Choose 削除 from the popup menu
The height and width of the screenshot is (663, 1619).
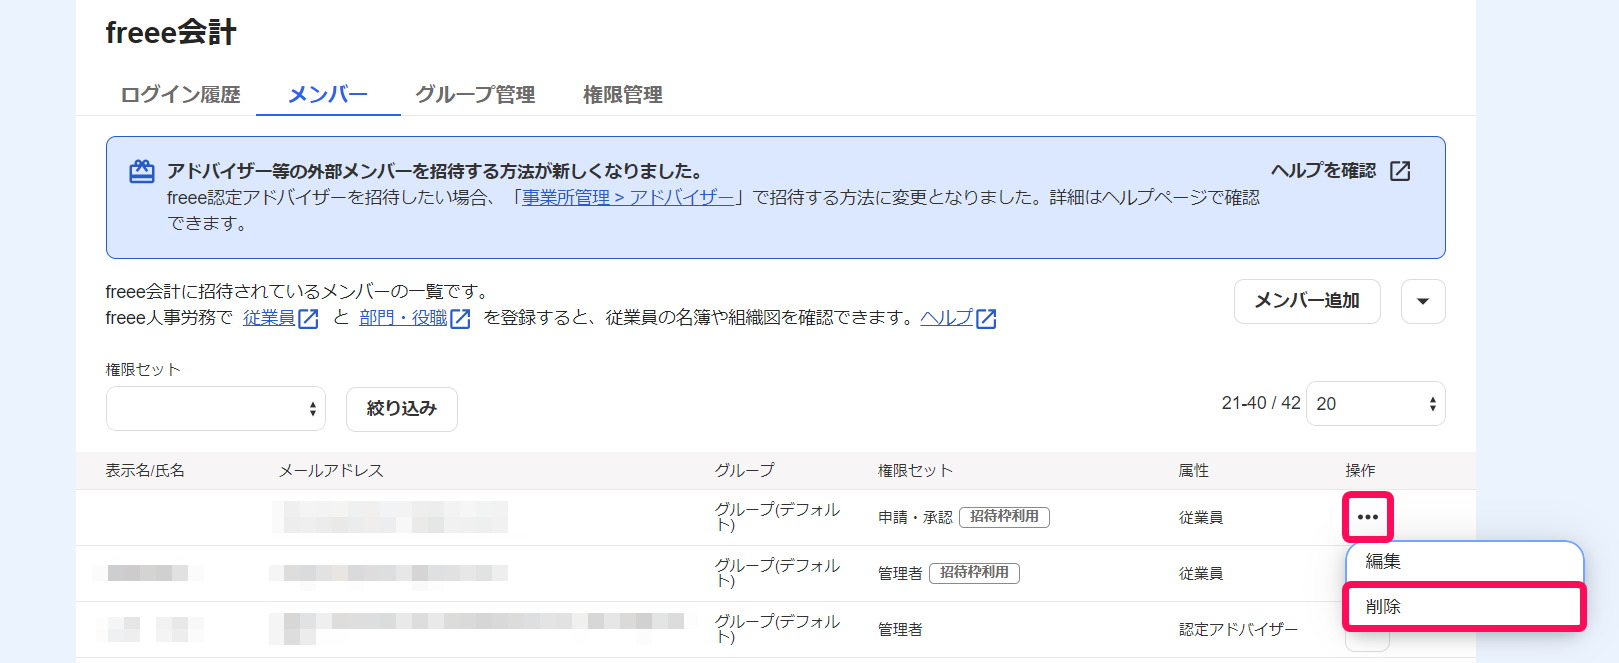pyautogui.click(x=1465, y=607)
